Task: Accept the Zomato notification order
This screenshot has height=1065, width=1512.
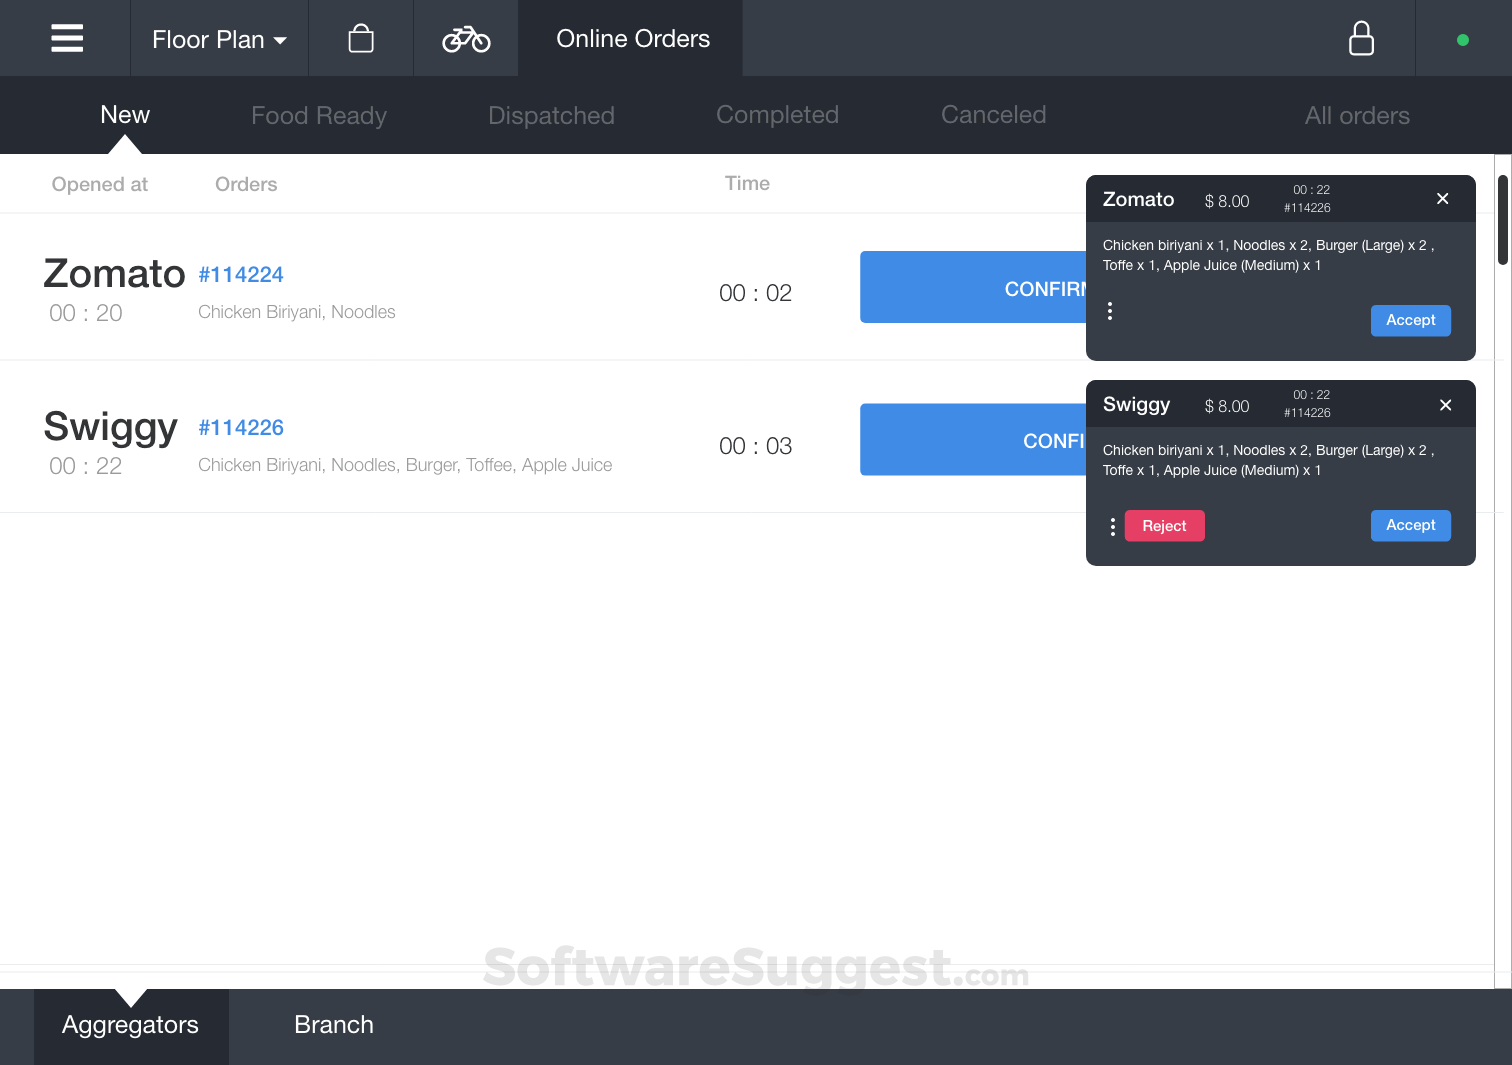Action: [1410, 320]
